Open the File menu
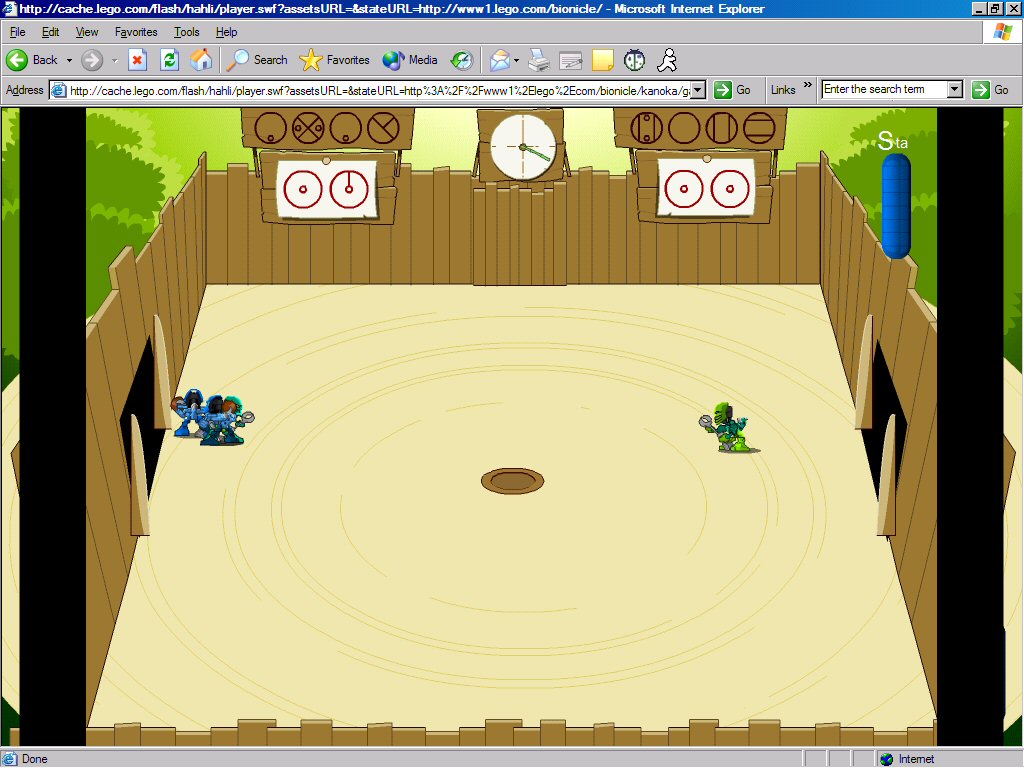Image resolution: width=1024 pixels, height=768 pixels. [x=18, y=32]
